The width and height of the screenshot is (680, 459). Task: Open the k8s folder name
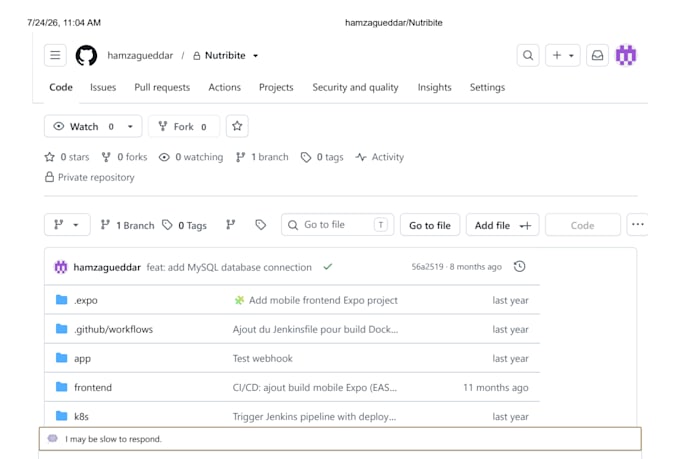(x=81, y=416)
